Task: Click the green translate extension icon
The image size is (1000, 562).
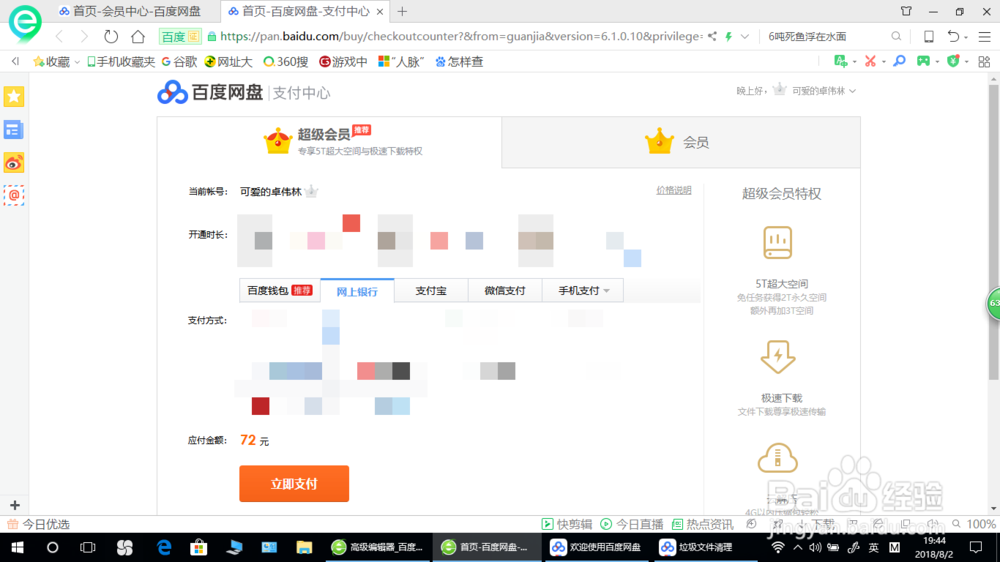Action: pyautogui.click(x=841, y=61)
